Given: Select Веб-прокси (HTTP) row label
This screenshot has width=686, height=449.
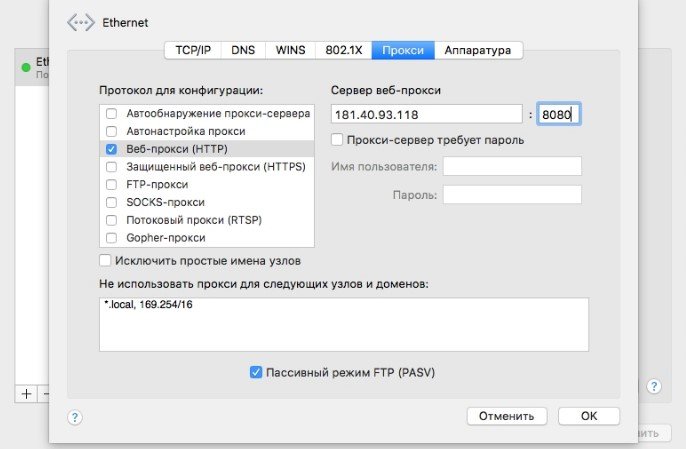Looking at the screenshot, I should [x=177, y=149].
